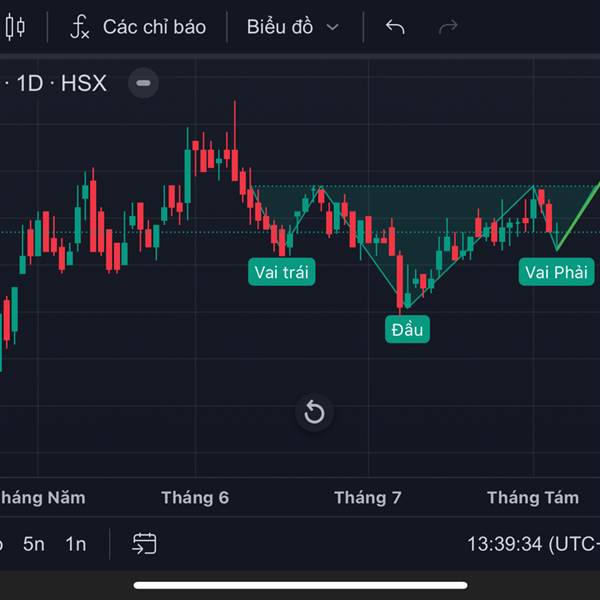Reset chart view with circular arrow
Screen dimensions: 600x600
pos(314,412)
